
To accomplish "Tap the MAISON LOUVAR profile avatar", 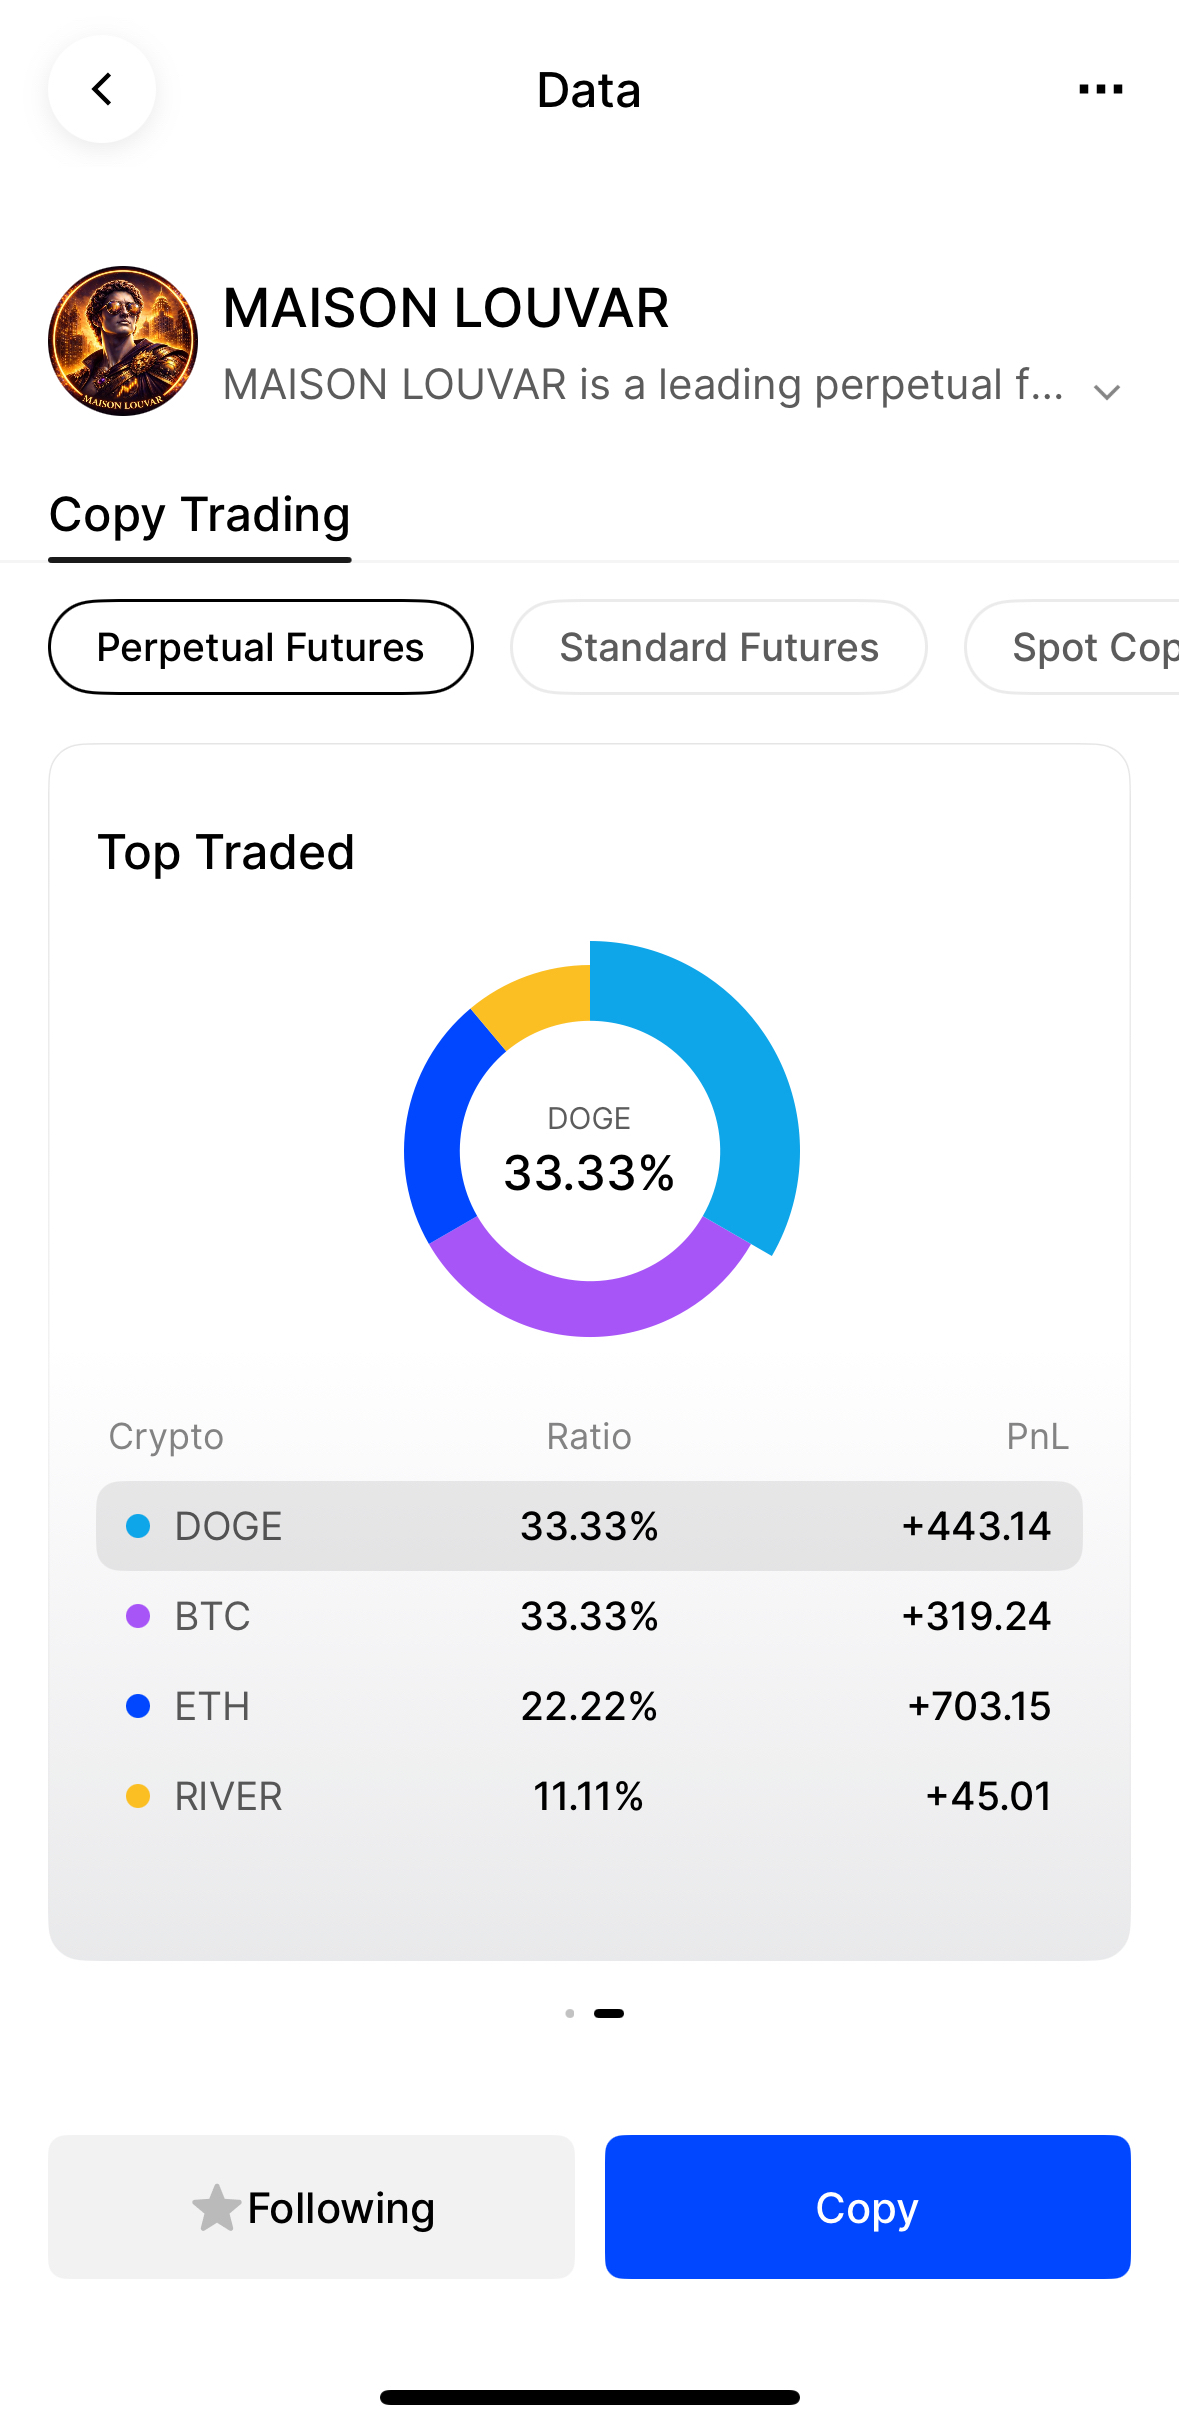I will click(123, 341).
